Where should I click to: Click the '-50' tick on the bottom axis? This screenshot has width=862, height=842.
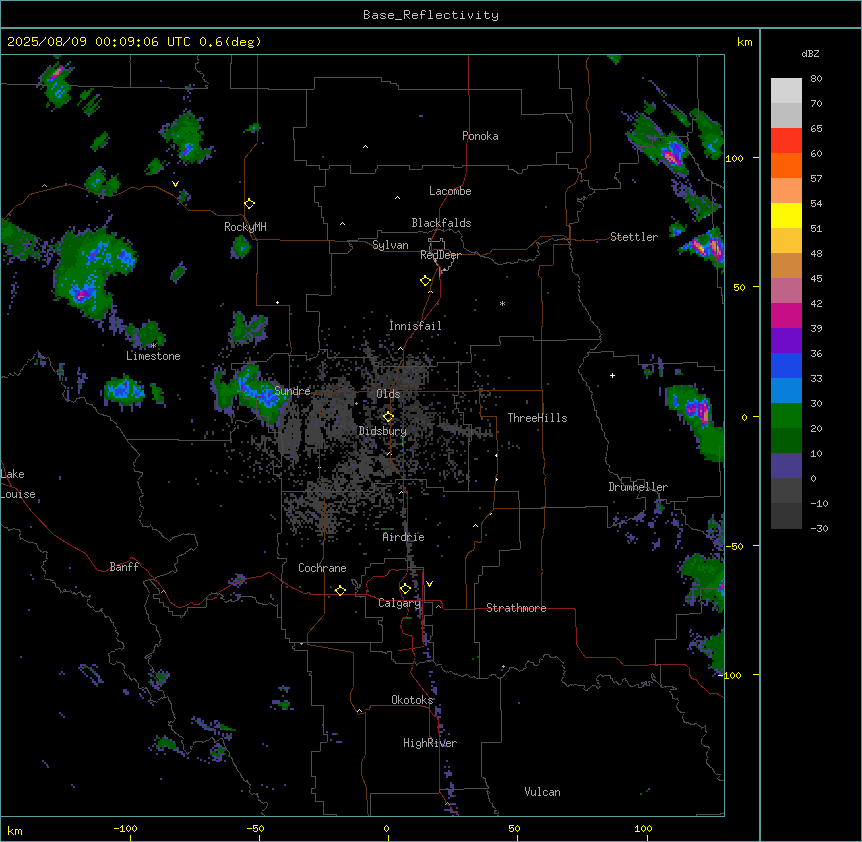click(x=255, y=828)
